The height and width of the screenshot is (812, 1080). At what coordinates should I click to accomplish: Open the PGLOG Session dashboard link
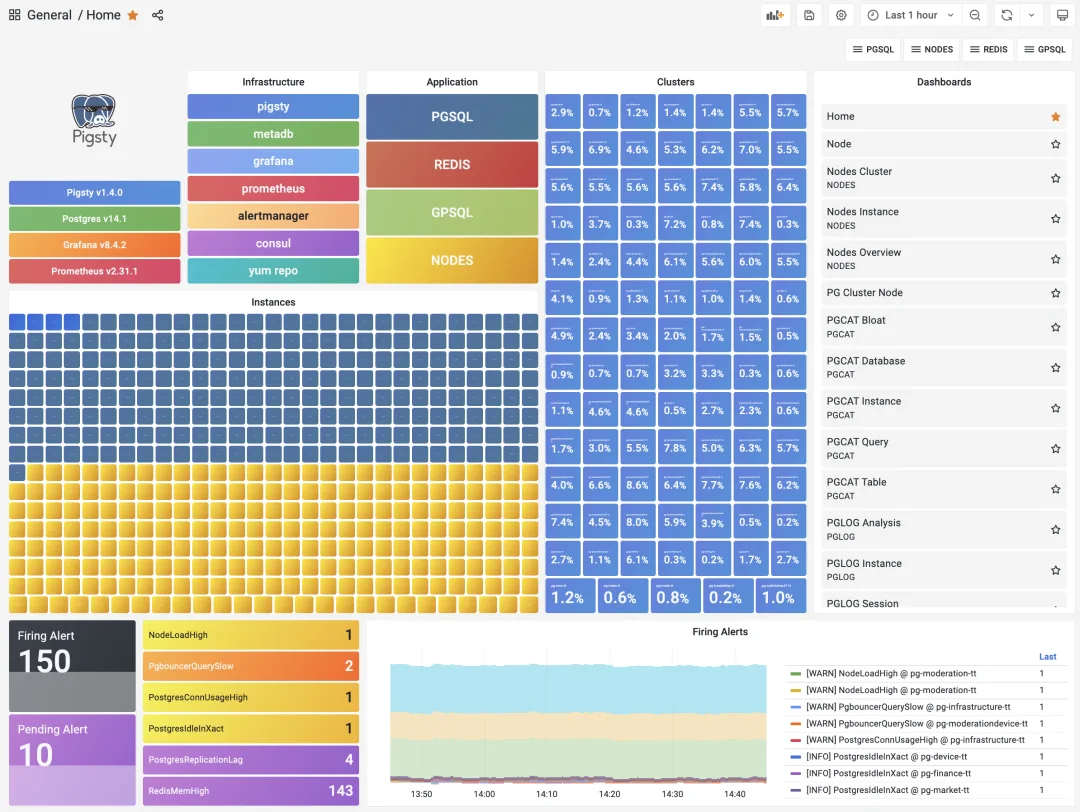pos(862,603)
